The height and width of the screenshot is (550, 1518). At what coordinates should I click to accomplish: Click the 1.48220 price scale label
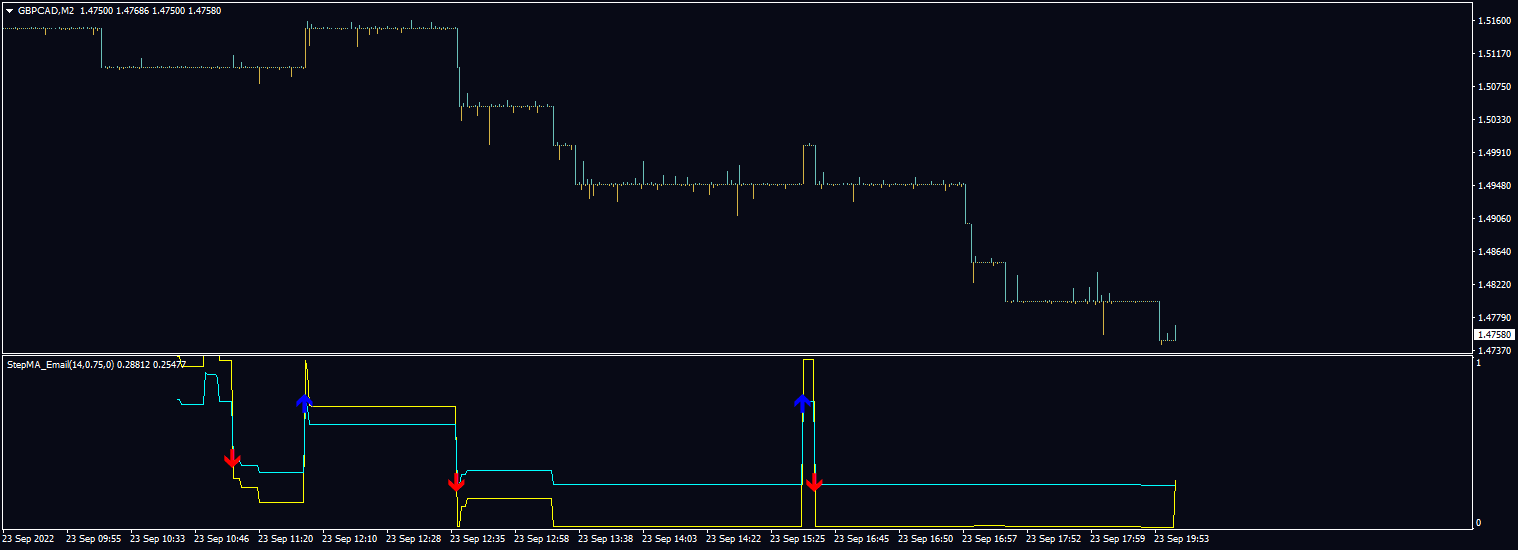click(1494, 284)
